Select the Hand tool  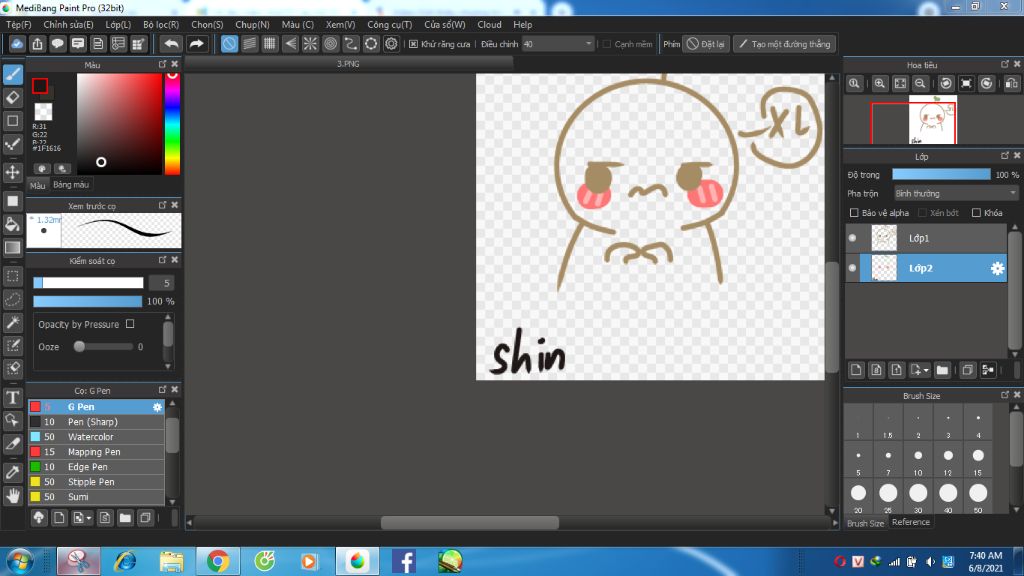[x=13, y=496]
